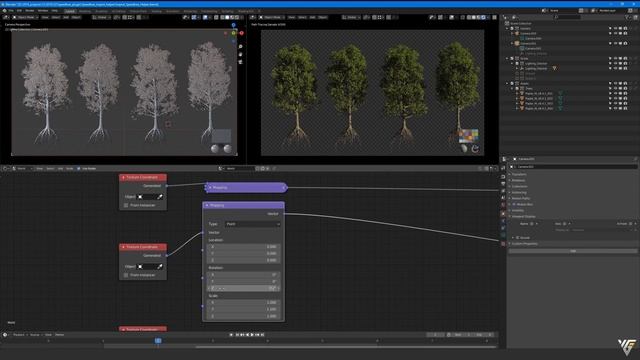
Task: Click the wide button below Custom Properties
Action: click(573, 251)
